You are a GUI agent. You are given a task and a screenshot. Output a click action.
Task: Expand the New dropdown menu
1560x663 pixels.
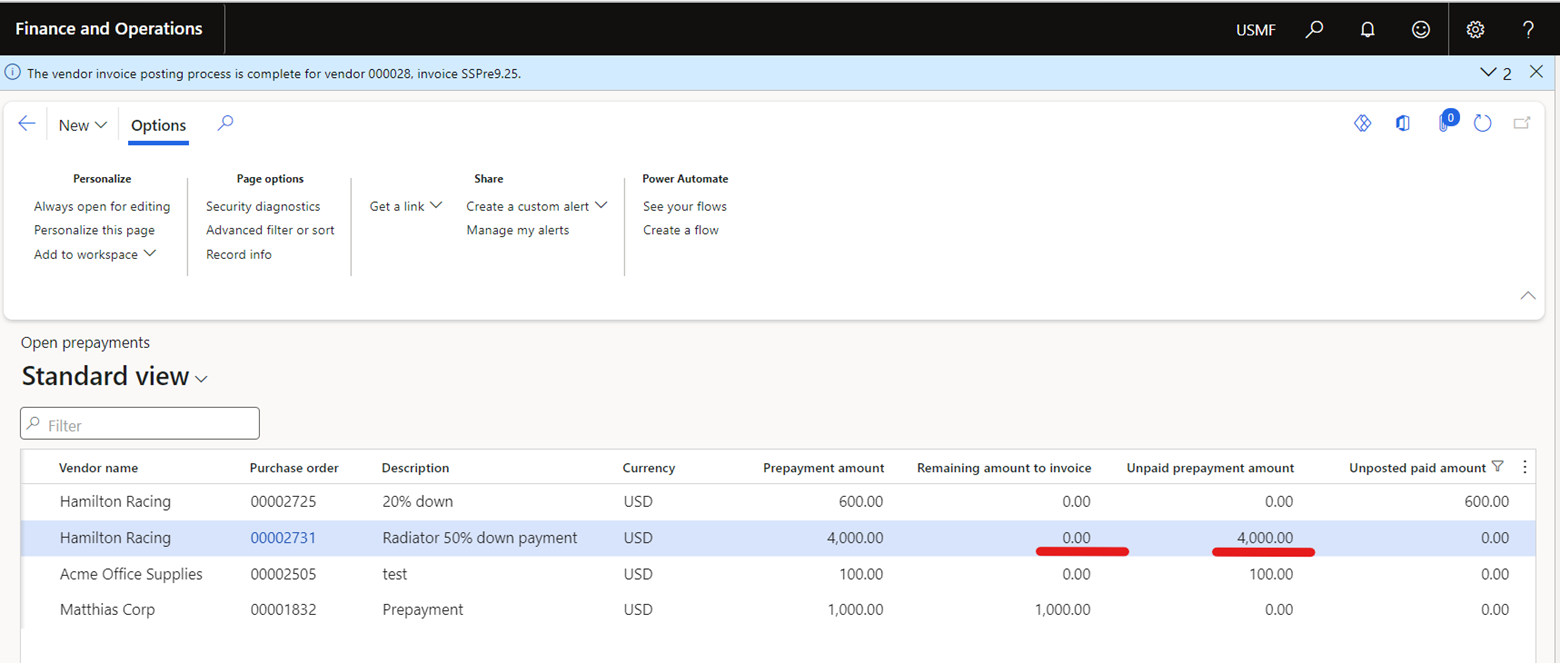tap(82, 125)
